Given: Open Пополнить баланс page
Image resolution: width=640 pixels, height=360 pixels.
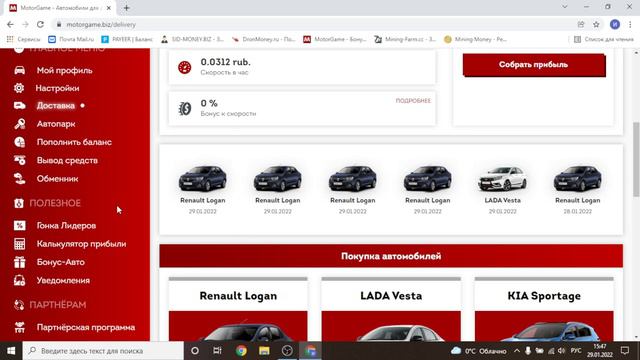Looking at the screenshot, I should pos(74,142).
